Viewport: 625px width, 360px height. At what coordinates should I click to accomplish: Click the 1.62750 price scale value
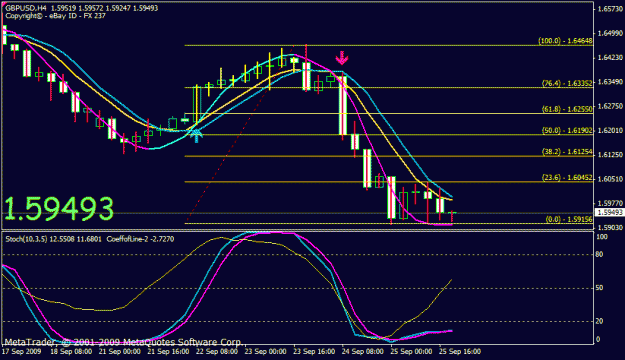(610, 106)
